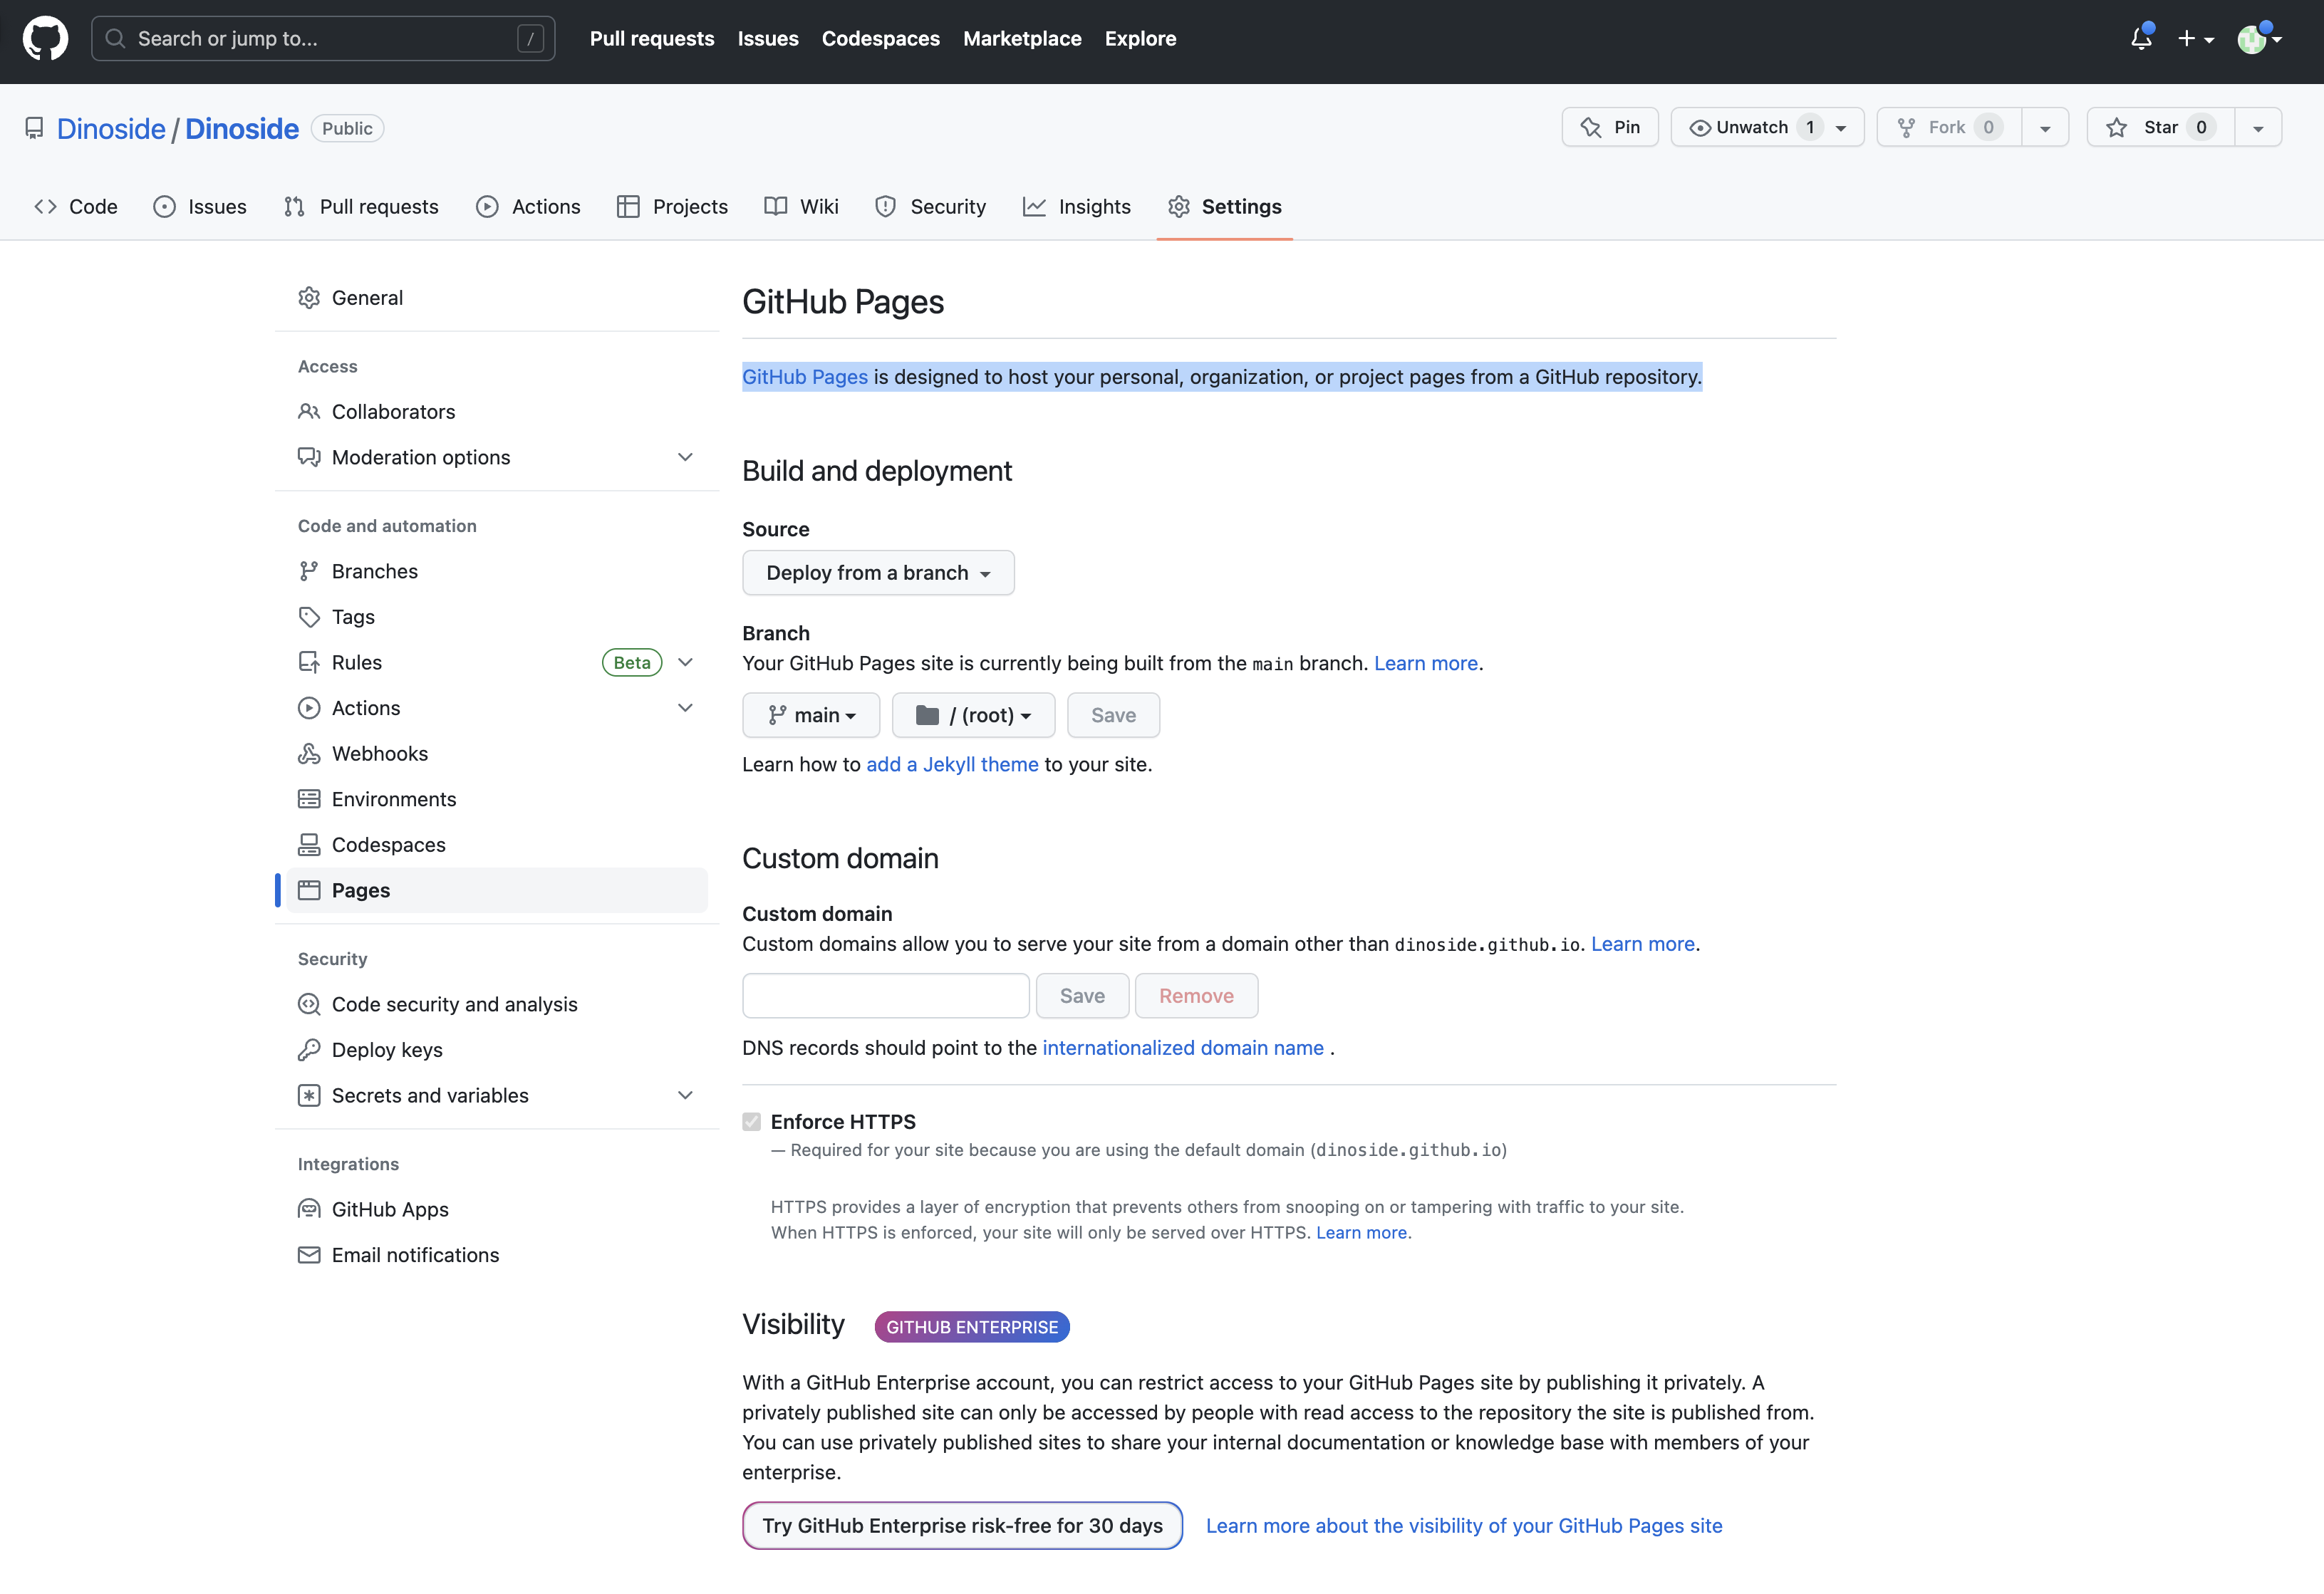2324x1594 pixels.
Task: Open Learn more link for custom domains
Action: (1643, 944)
